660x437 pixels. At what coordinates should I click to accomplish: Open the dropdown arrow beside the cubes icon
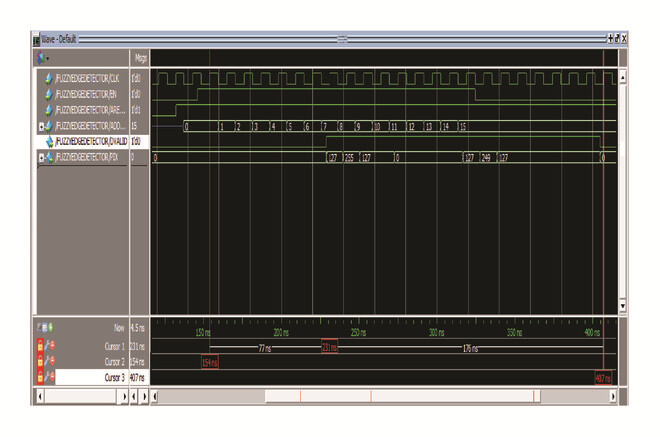pyautogui.click(x=48, y=59)
